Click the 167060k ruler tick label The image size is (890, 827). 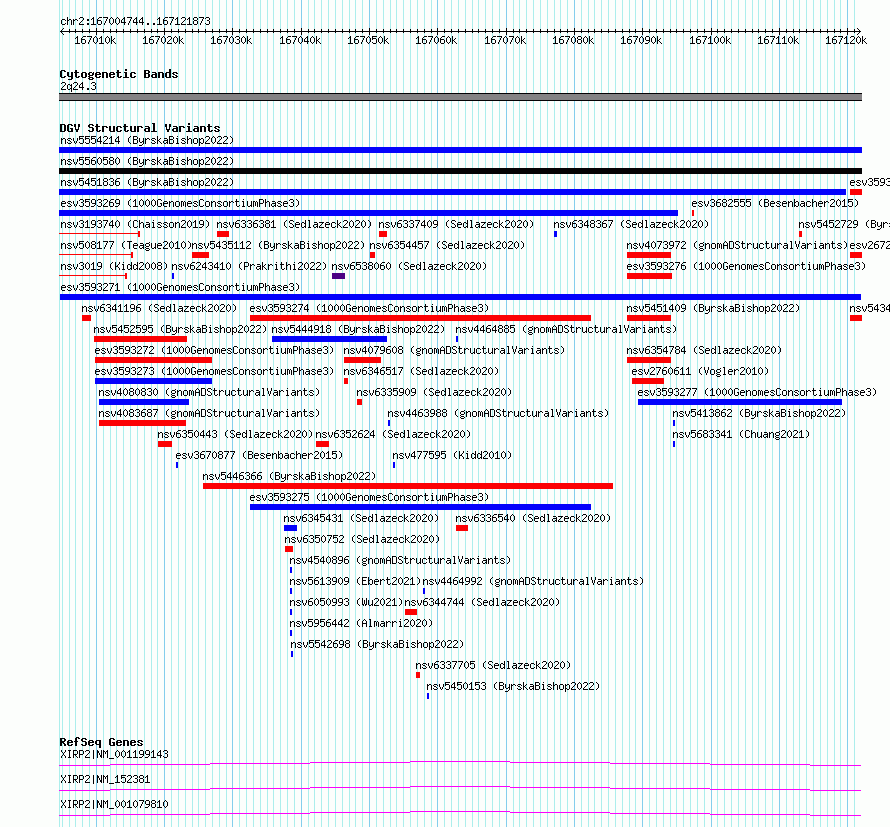tap(436, 41)
